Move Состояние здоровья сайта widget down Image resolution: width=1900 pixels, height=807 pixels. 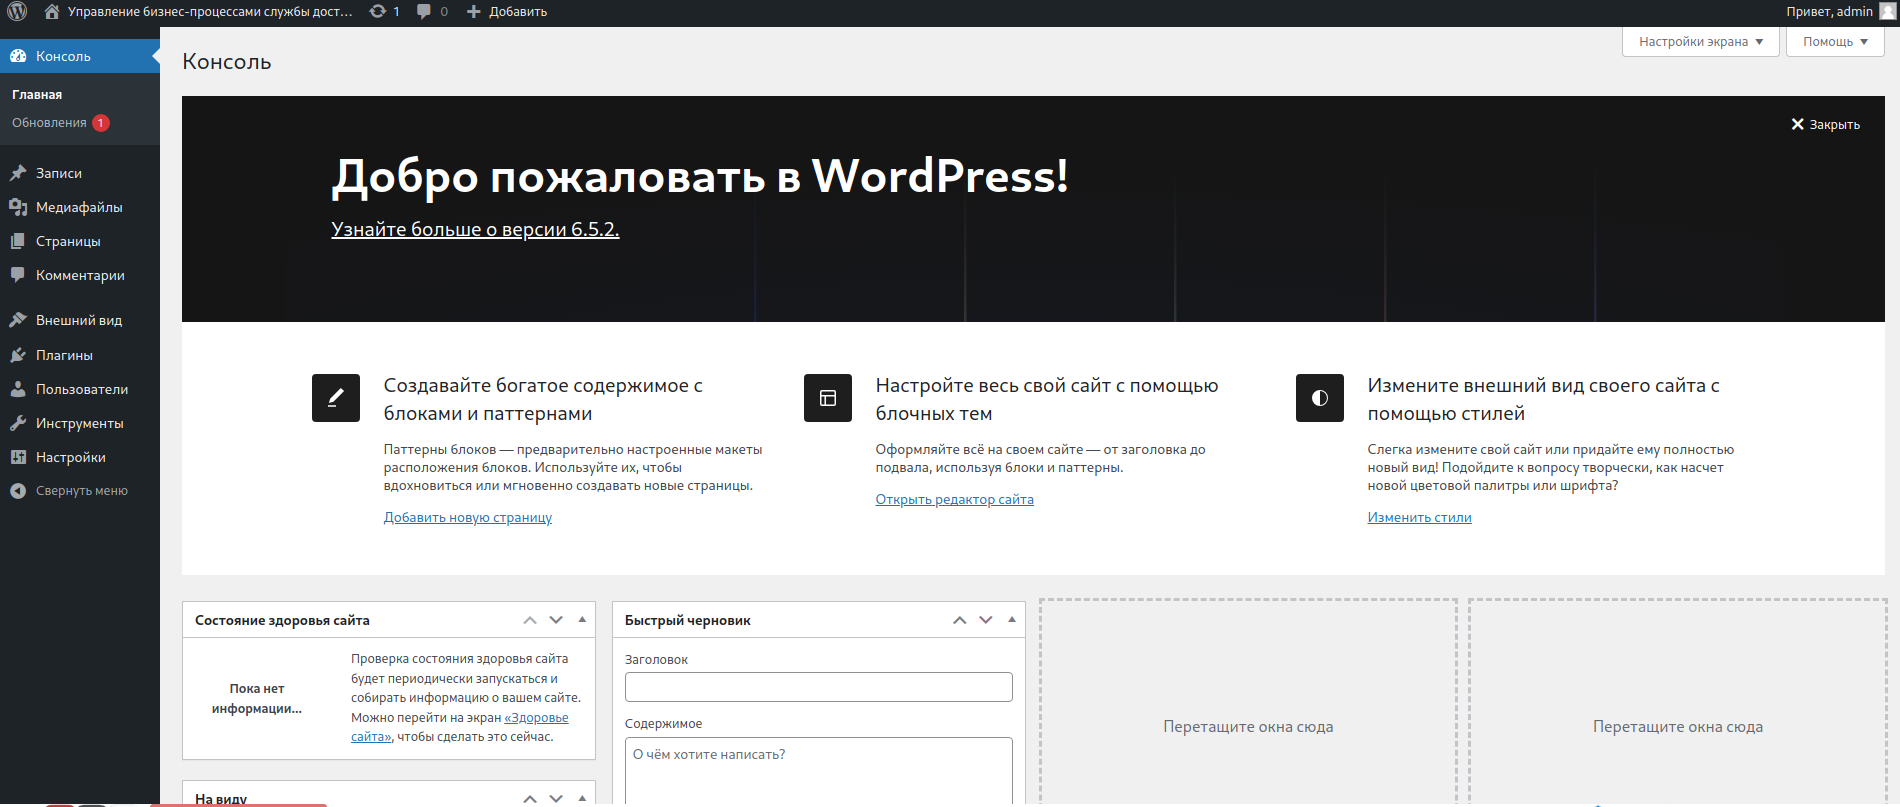(556, 620)
